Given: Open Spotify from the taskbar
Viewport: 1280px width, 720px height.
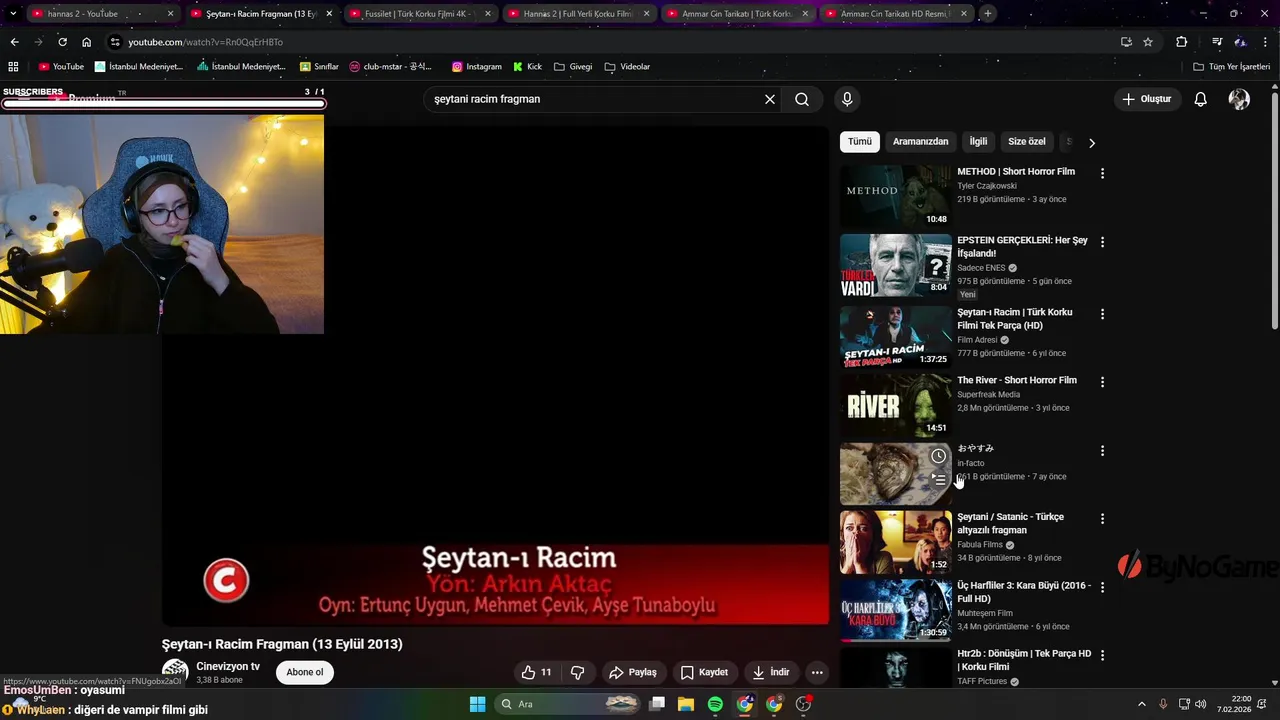Looking at the screenshot, I should tap(715, 704).
